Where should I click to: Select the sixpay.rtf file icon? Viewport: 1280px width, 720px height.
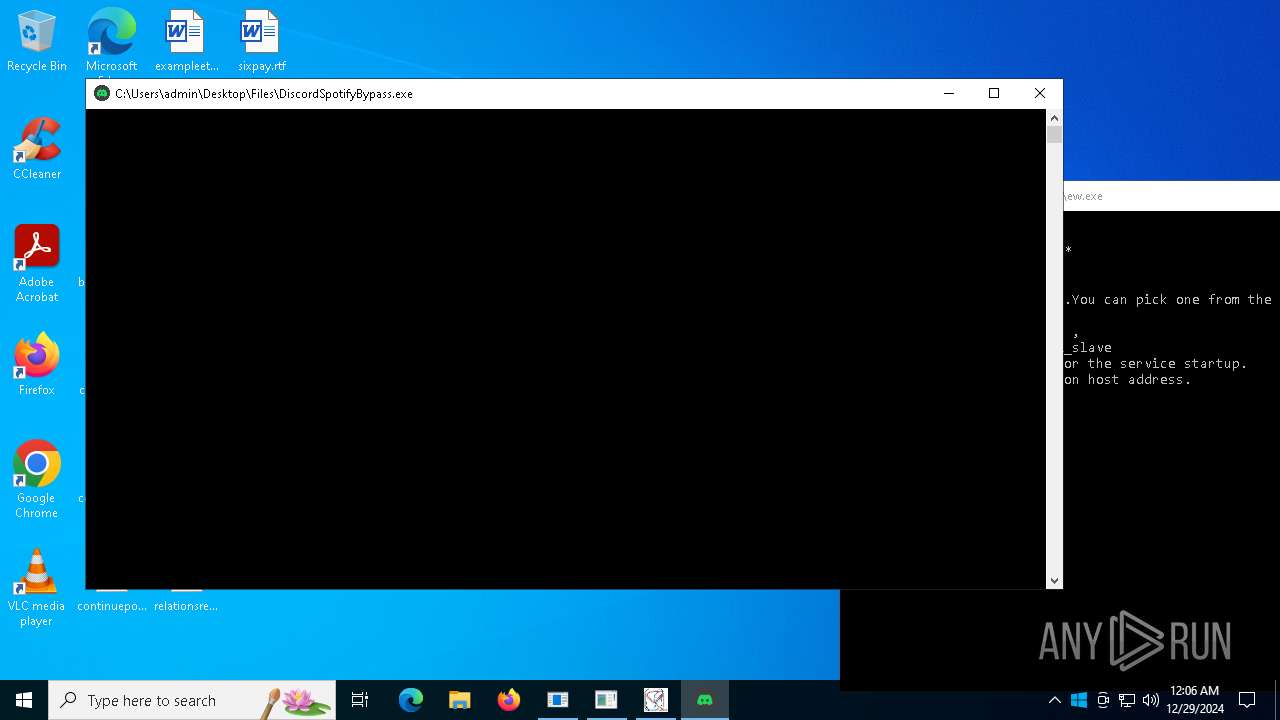click(x=261, y=42)
